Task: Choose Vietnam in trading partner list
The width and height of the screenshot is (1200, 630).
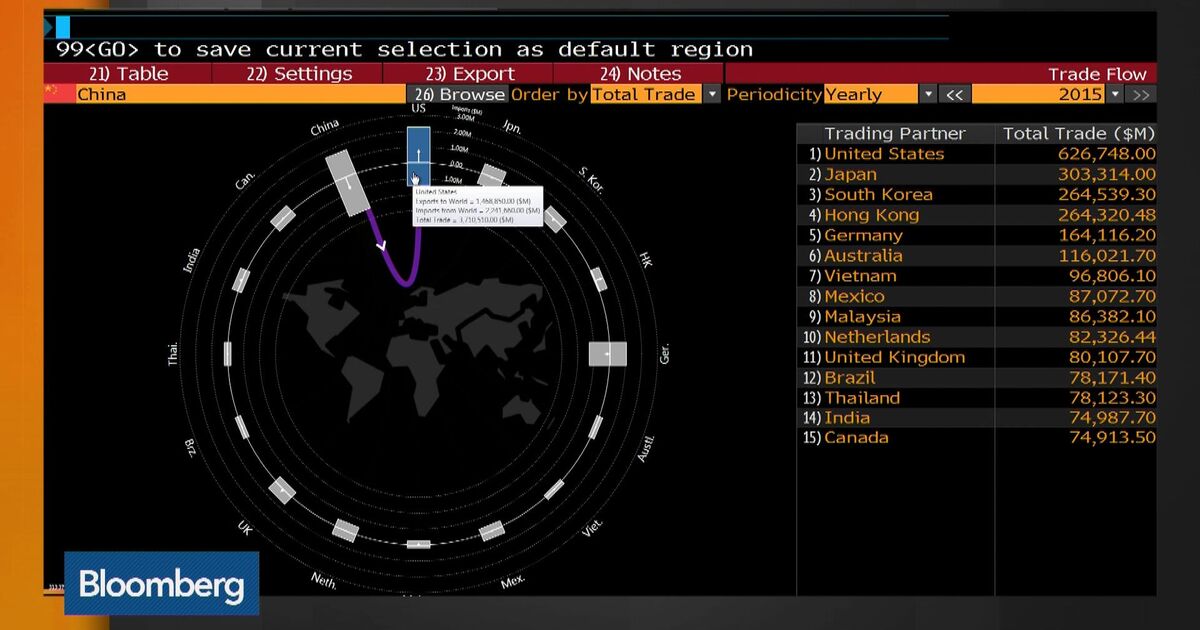Action: (860, 276)
